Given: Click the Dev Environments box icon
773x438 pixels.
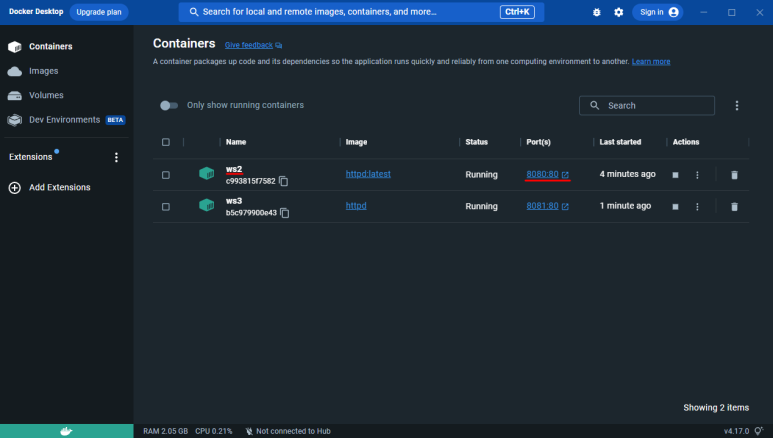Looking at the screenshot, I should tap(15, 120).
